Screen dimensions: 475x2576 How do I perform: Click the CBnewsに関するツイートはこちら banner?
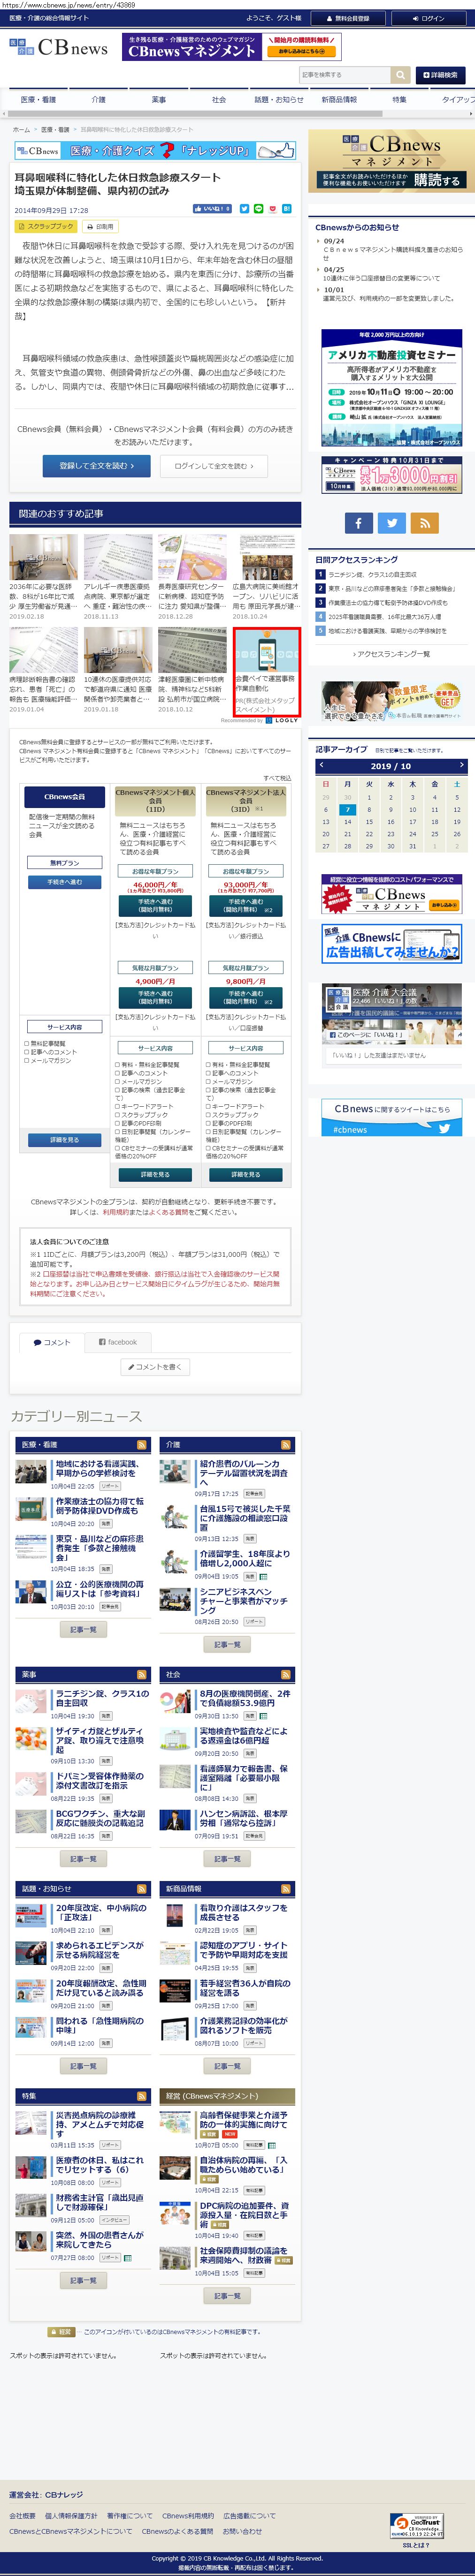point(391,1118)
